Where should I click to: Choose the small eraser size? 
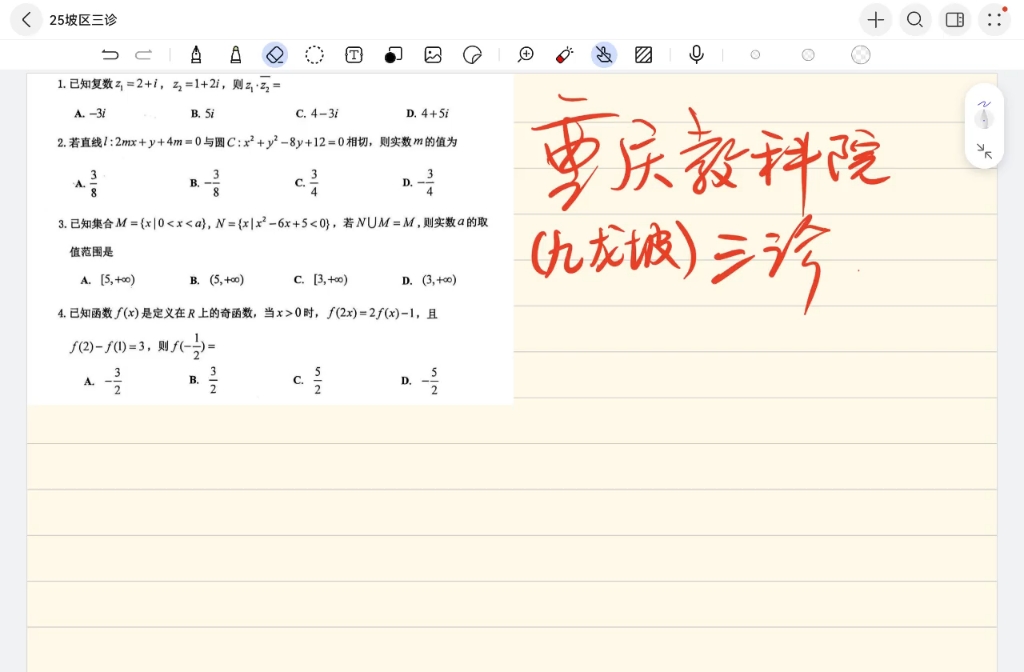(756, 55)
